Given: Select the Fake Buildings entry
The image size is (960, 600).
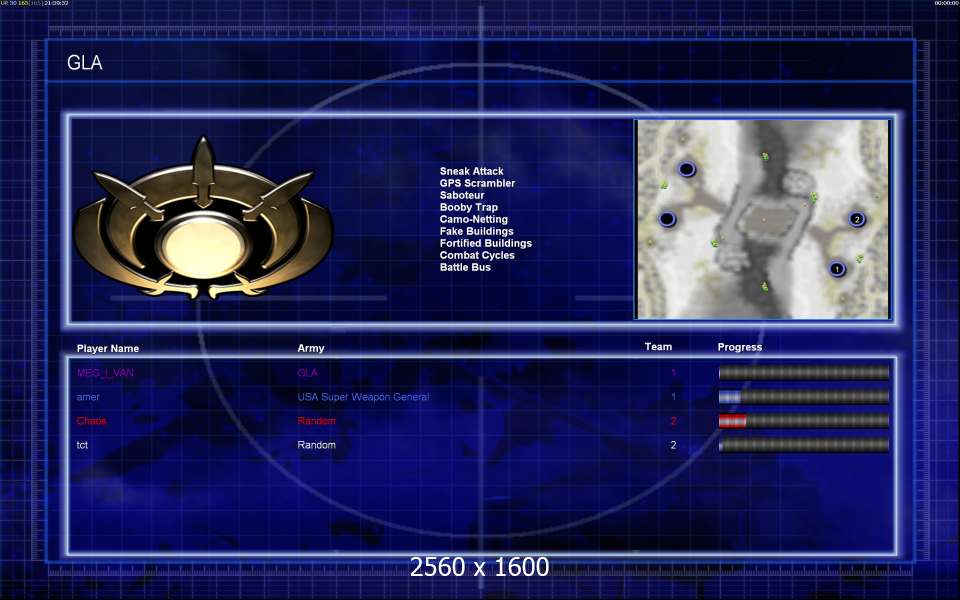Looking at the screenshot, I should coord(476,231).
